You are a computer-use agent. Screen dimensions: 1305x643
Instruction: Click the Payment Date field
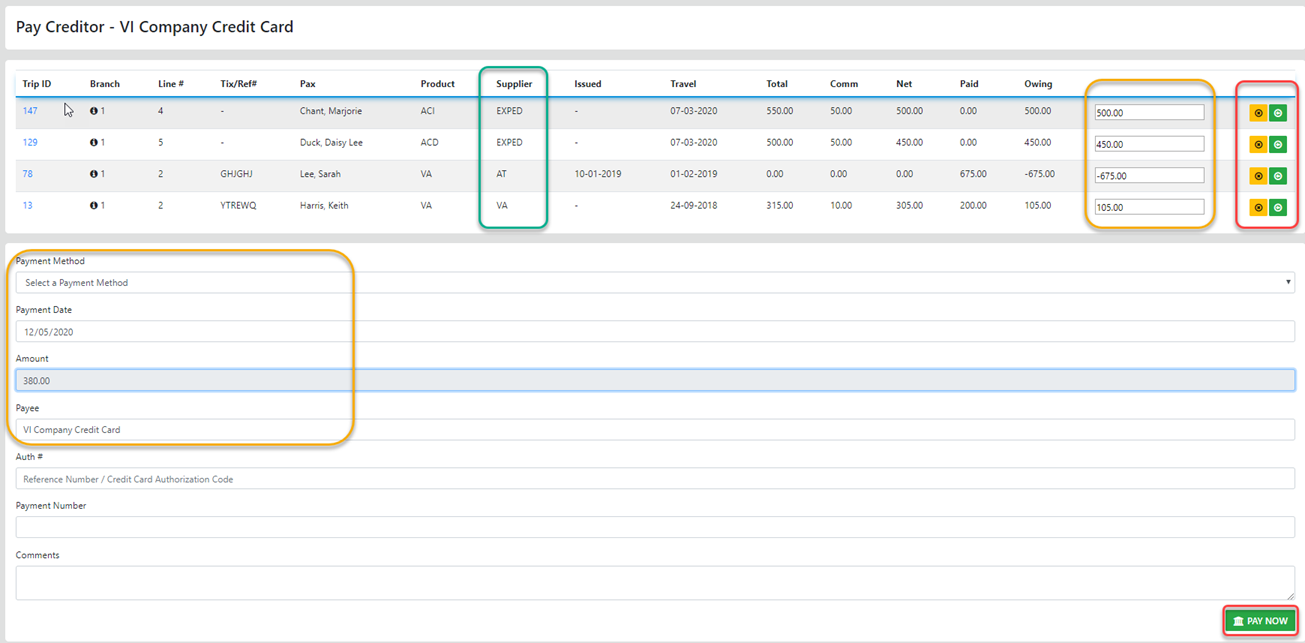pyautogui.click(x=655, y=332)
